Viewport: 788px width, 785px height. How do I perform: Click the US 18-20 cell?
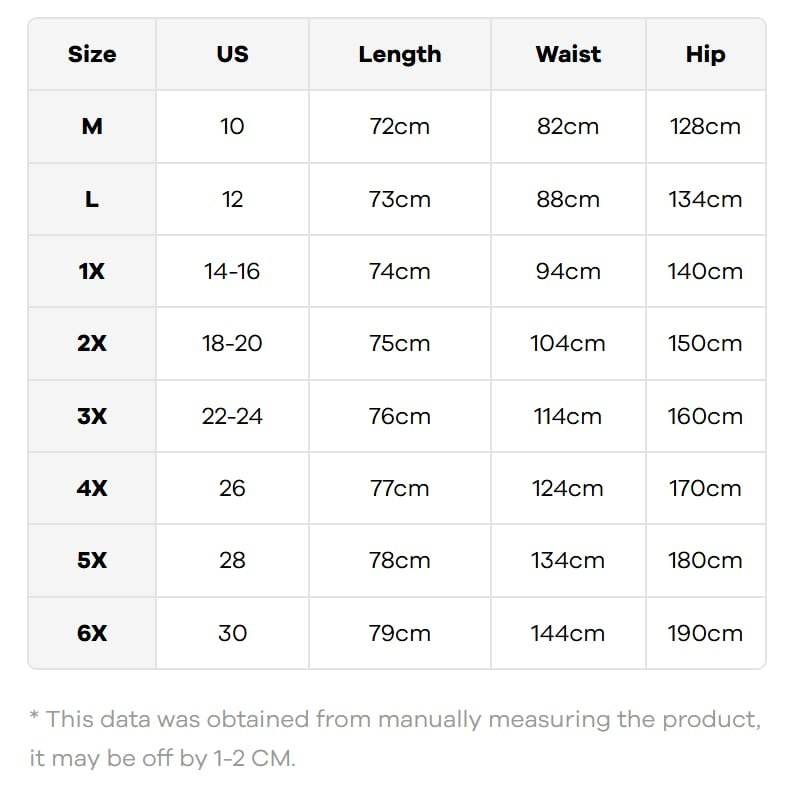click(232, 343)
